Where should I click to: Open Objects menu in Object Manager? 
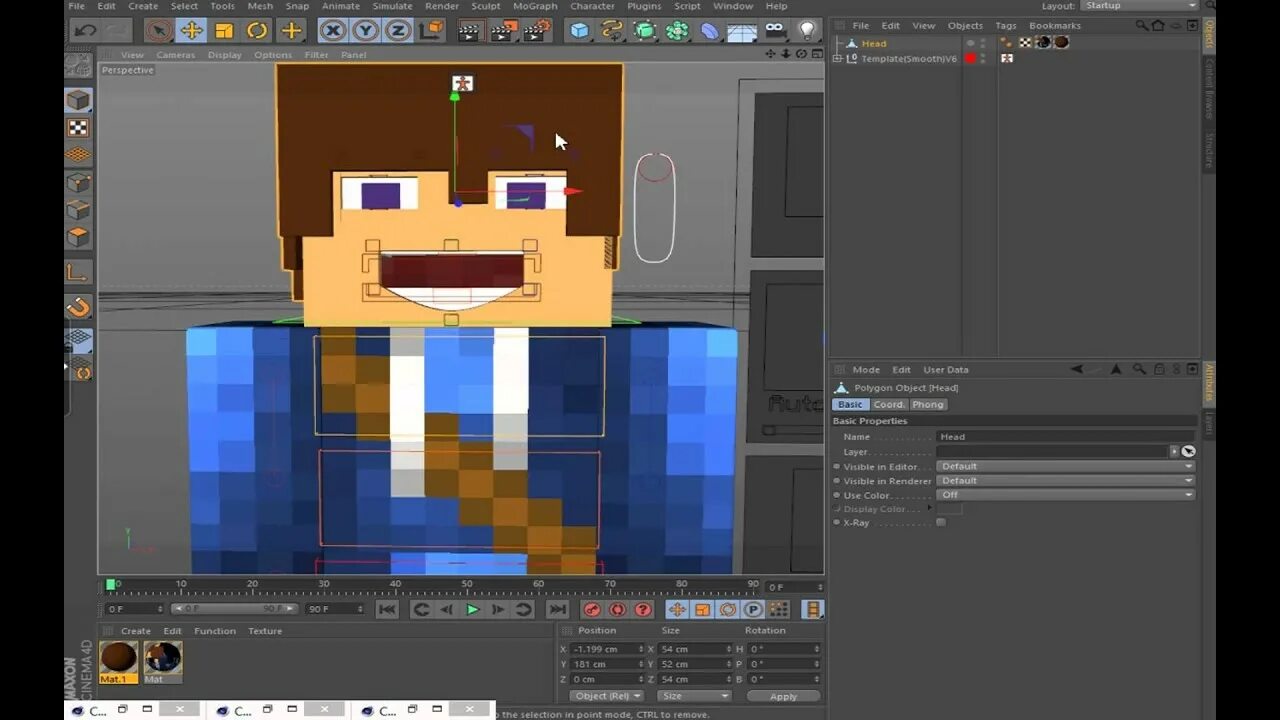click(965, 26)
